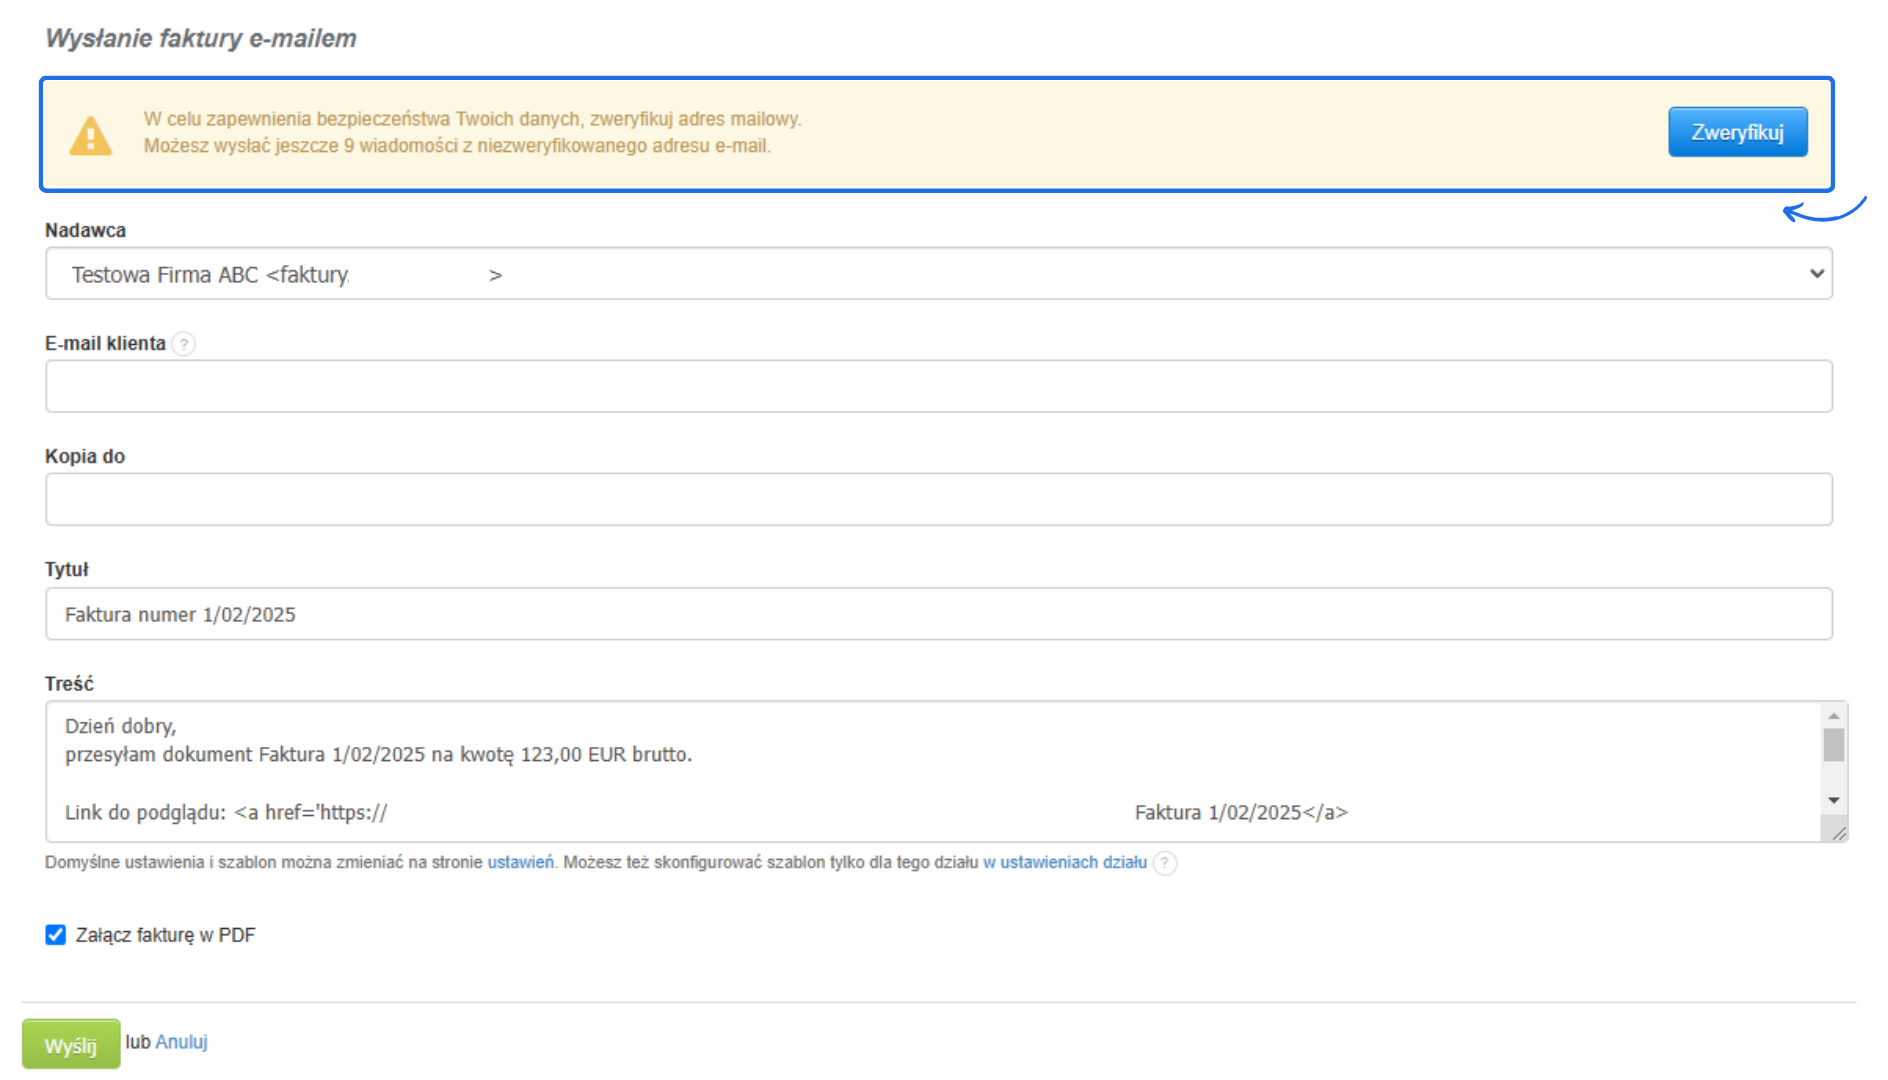Follow the 'w ustawieniach działu' link
The width and height of the screenshot is (1888, 1080).
(1065, 862)
